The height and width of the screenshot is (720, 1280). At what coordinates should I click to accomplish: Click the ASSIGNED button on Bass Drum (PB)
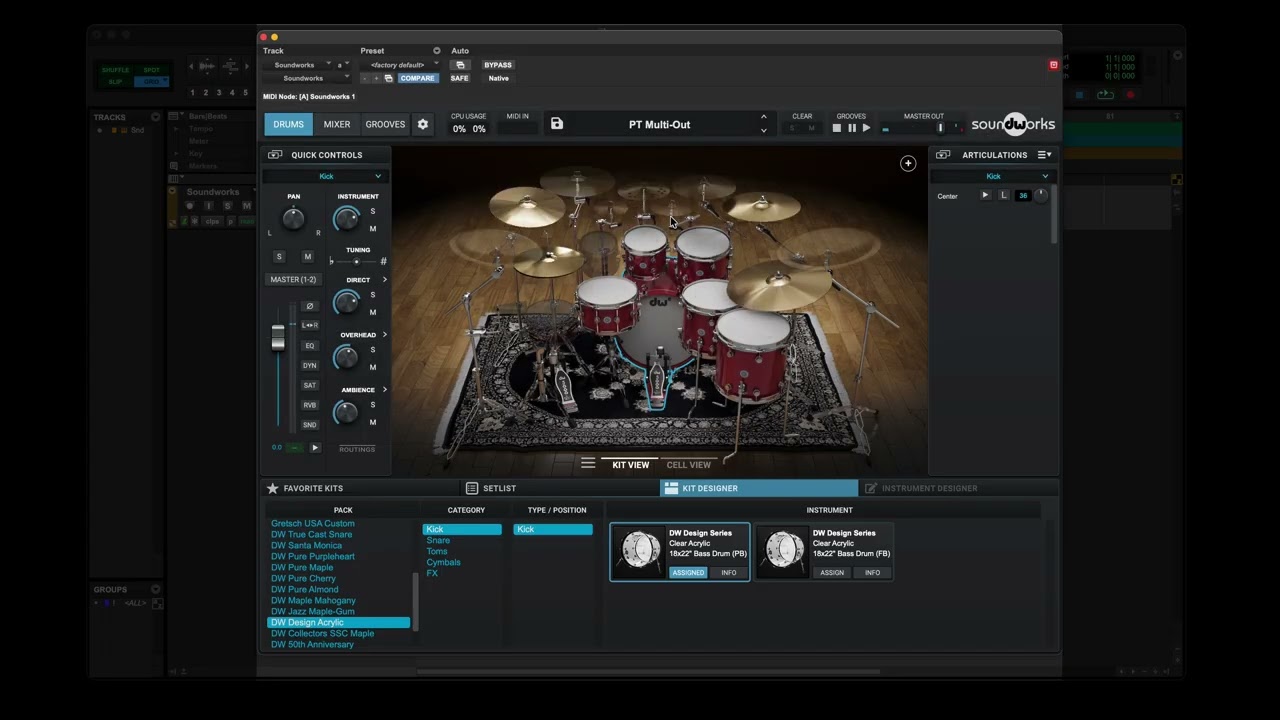click(x=688, y=573)
